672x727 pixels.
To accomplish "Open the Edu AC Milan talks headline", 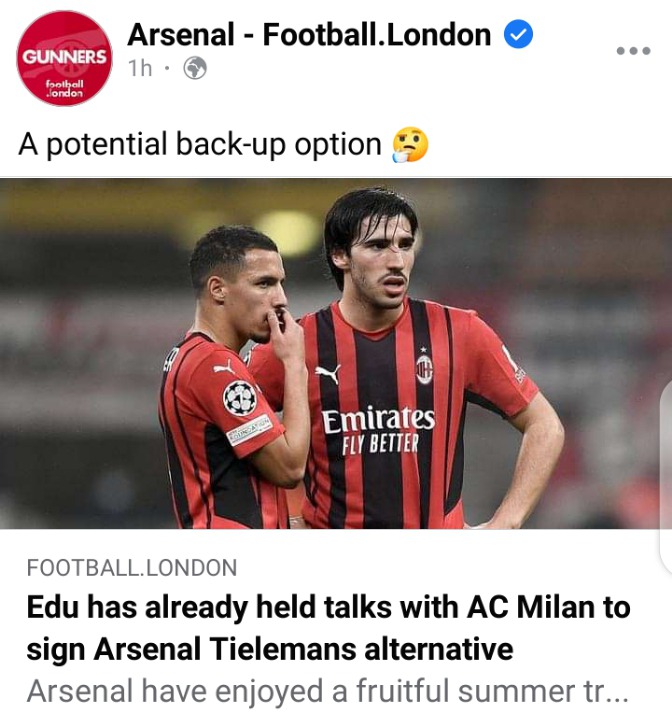I will pyautogui.click(x=328, y=627).
